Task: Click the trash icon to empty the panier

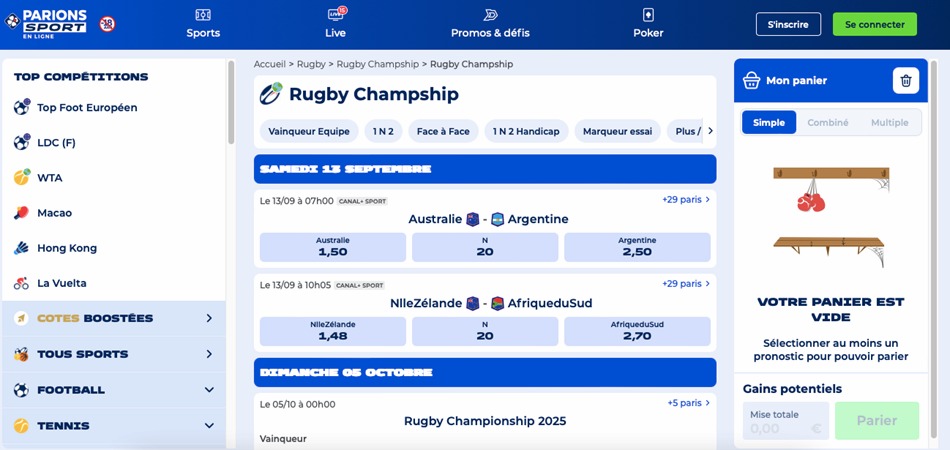Action: (x=905, y=80)
